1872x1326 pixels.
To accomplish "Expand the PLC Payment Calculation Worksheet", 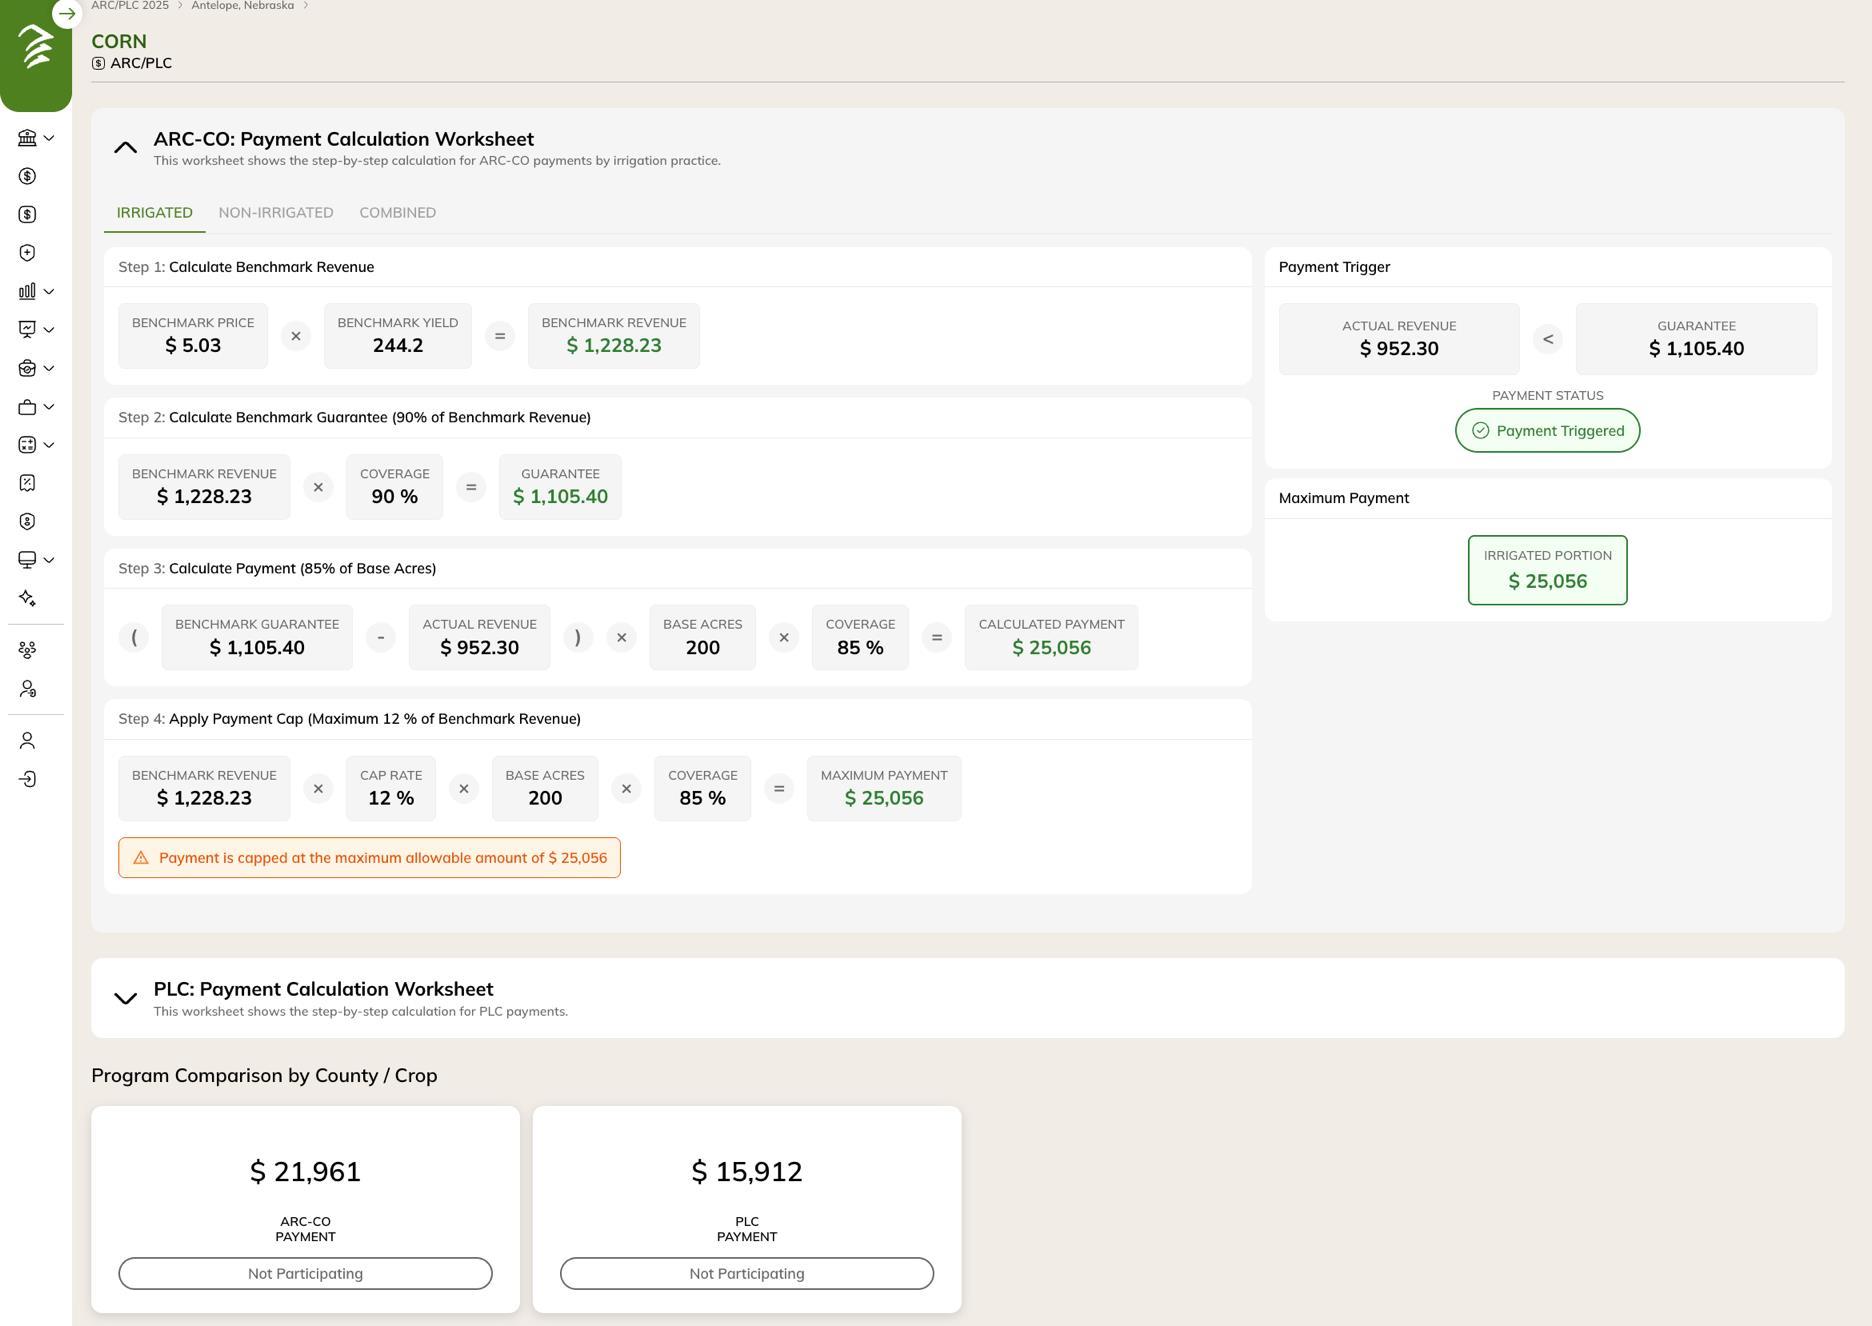I will (x=125, y=998).
